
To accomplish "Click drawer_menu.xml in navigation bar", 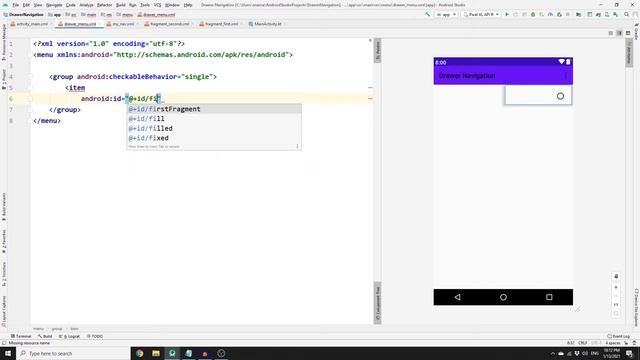I will click(x=156, y=15).
